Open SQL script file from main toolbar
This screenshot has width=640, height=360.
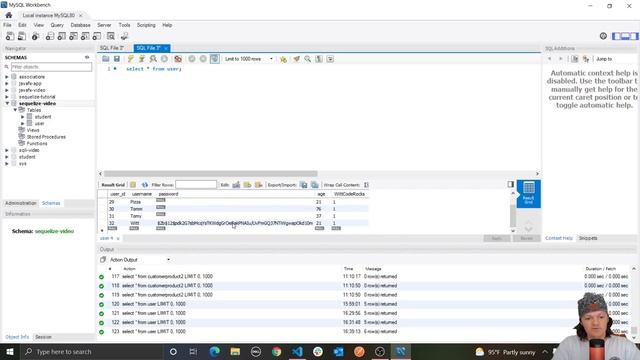point(22,36)
